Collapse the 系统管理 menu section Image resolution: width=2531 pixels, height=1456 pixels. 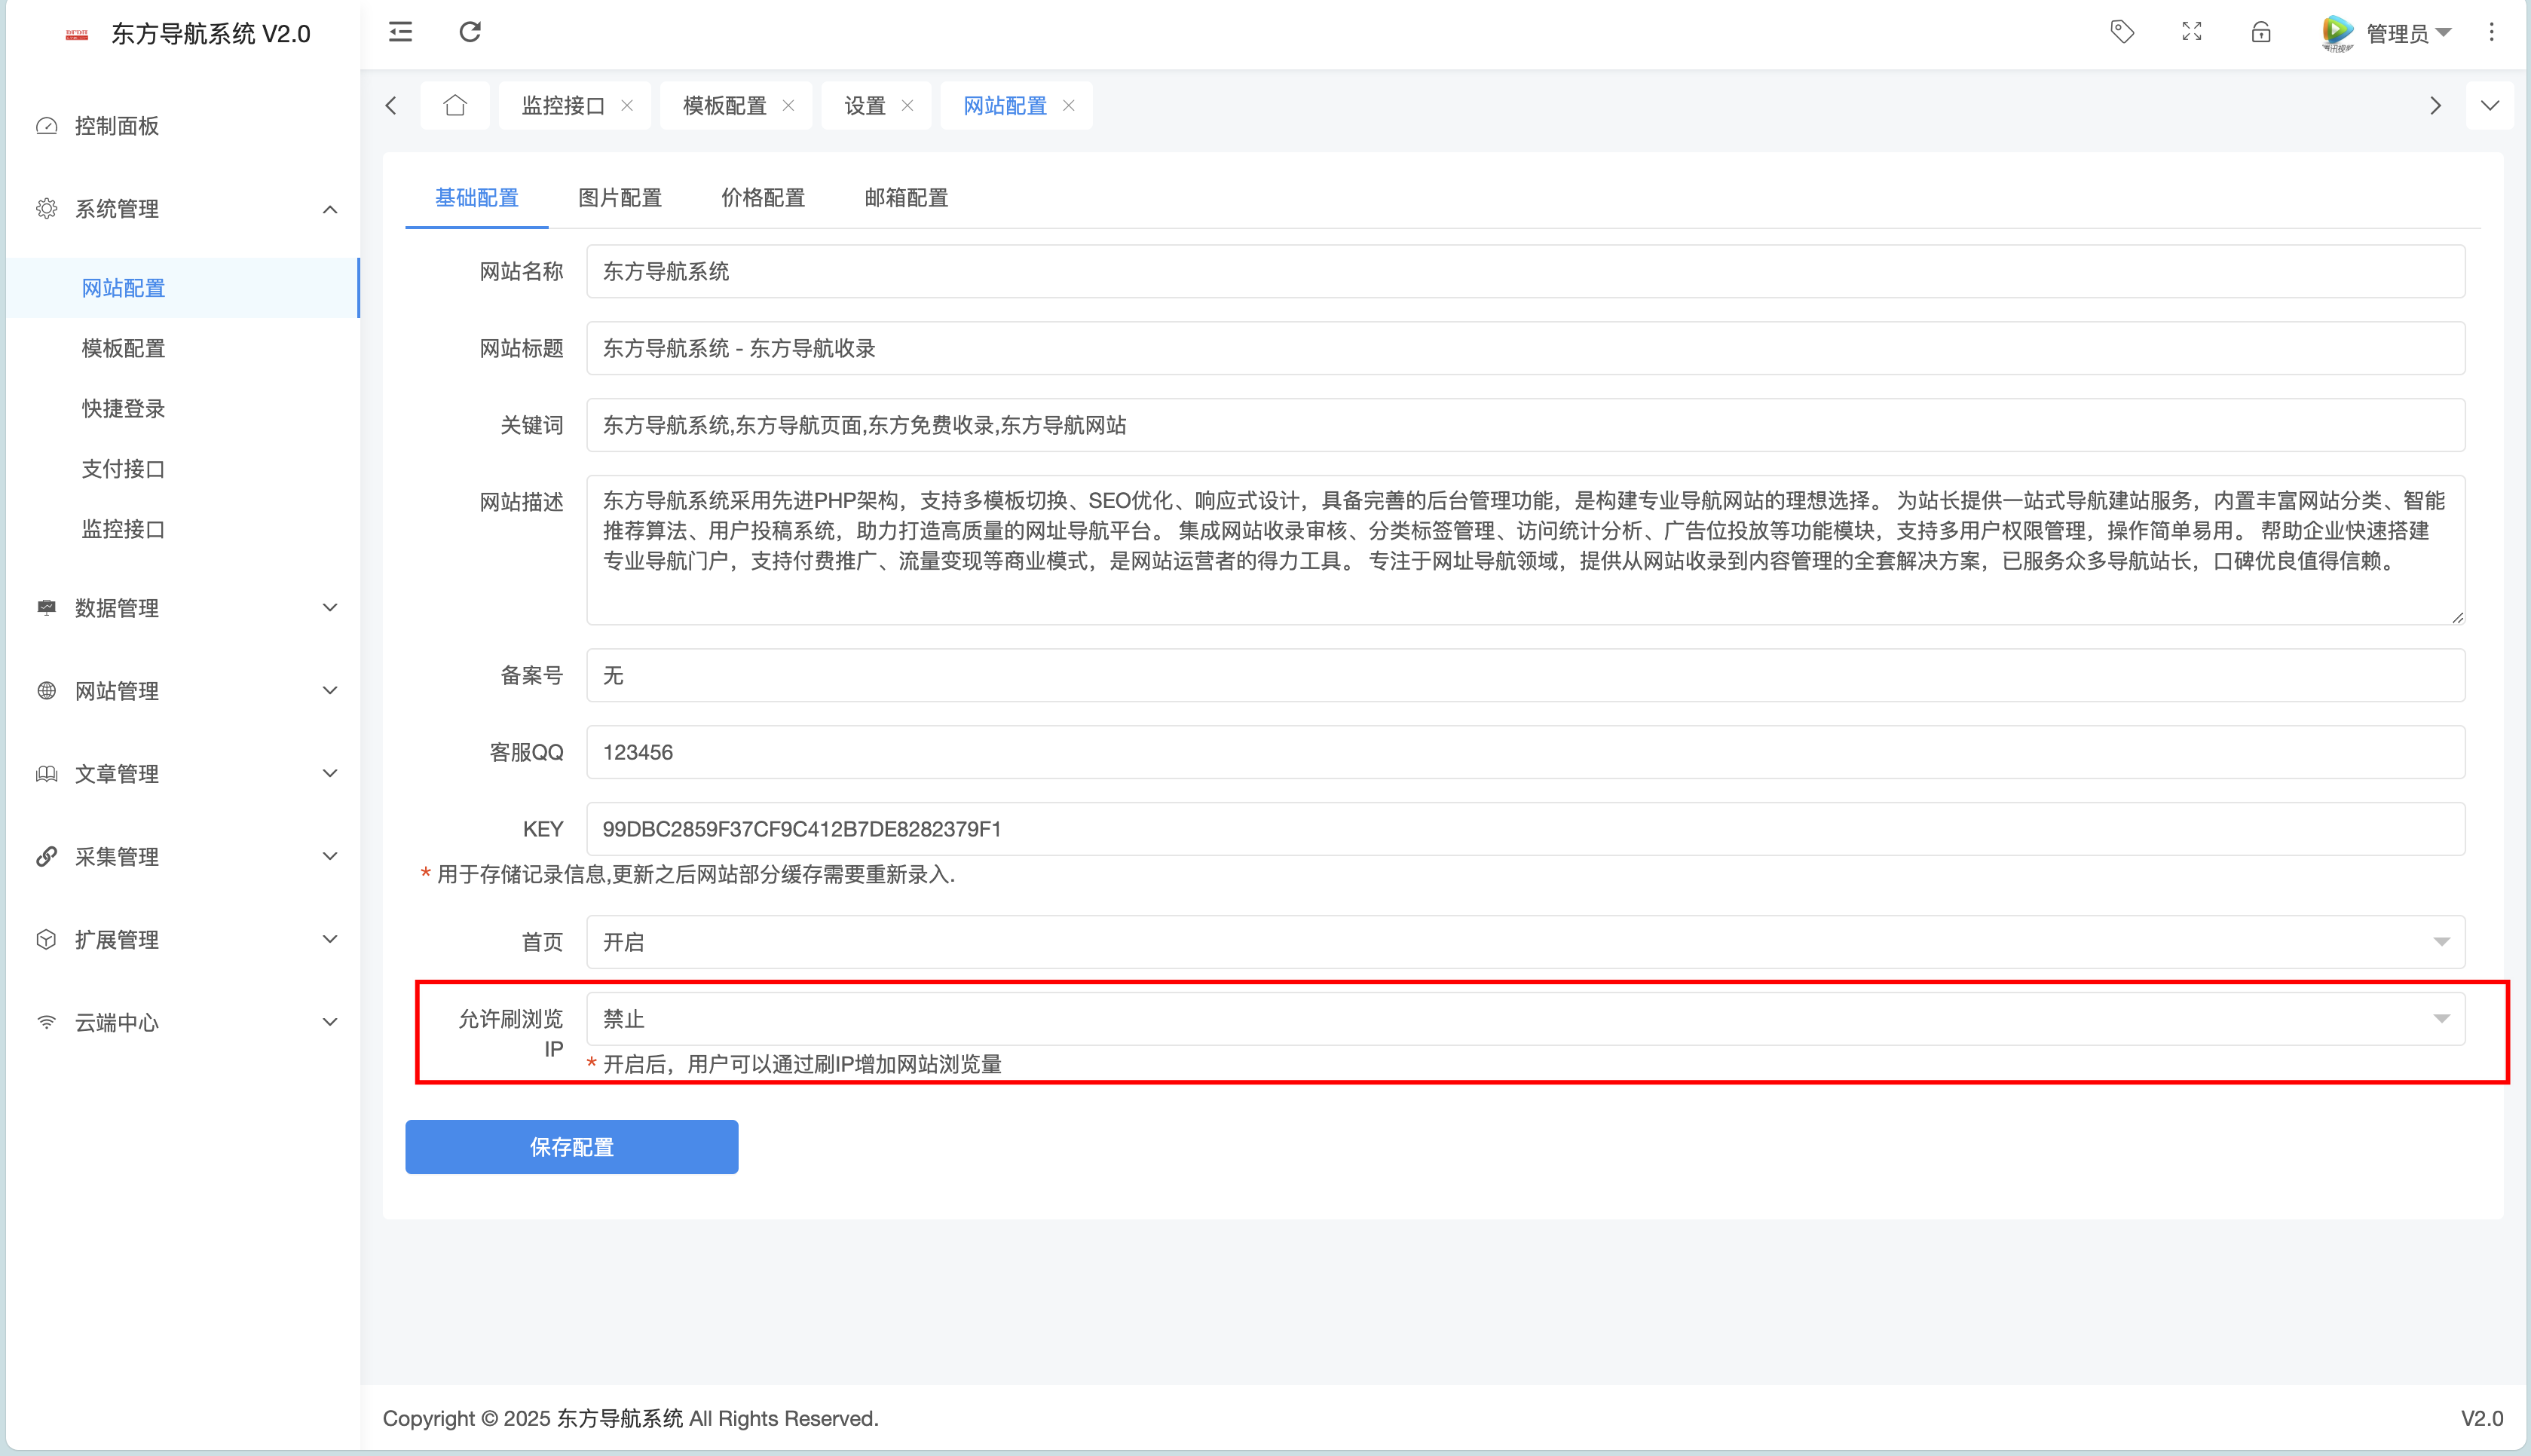click(330, 209)
